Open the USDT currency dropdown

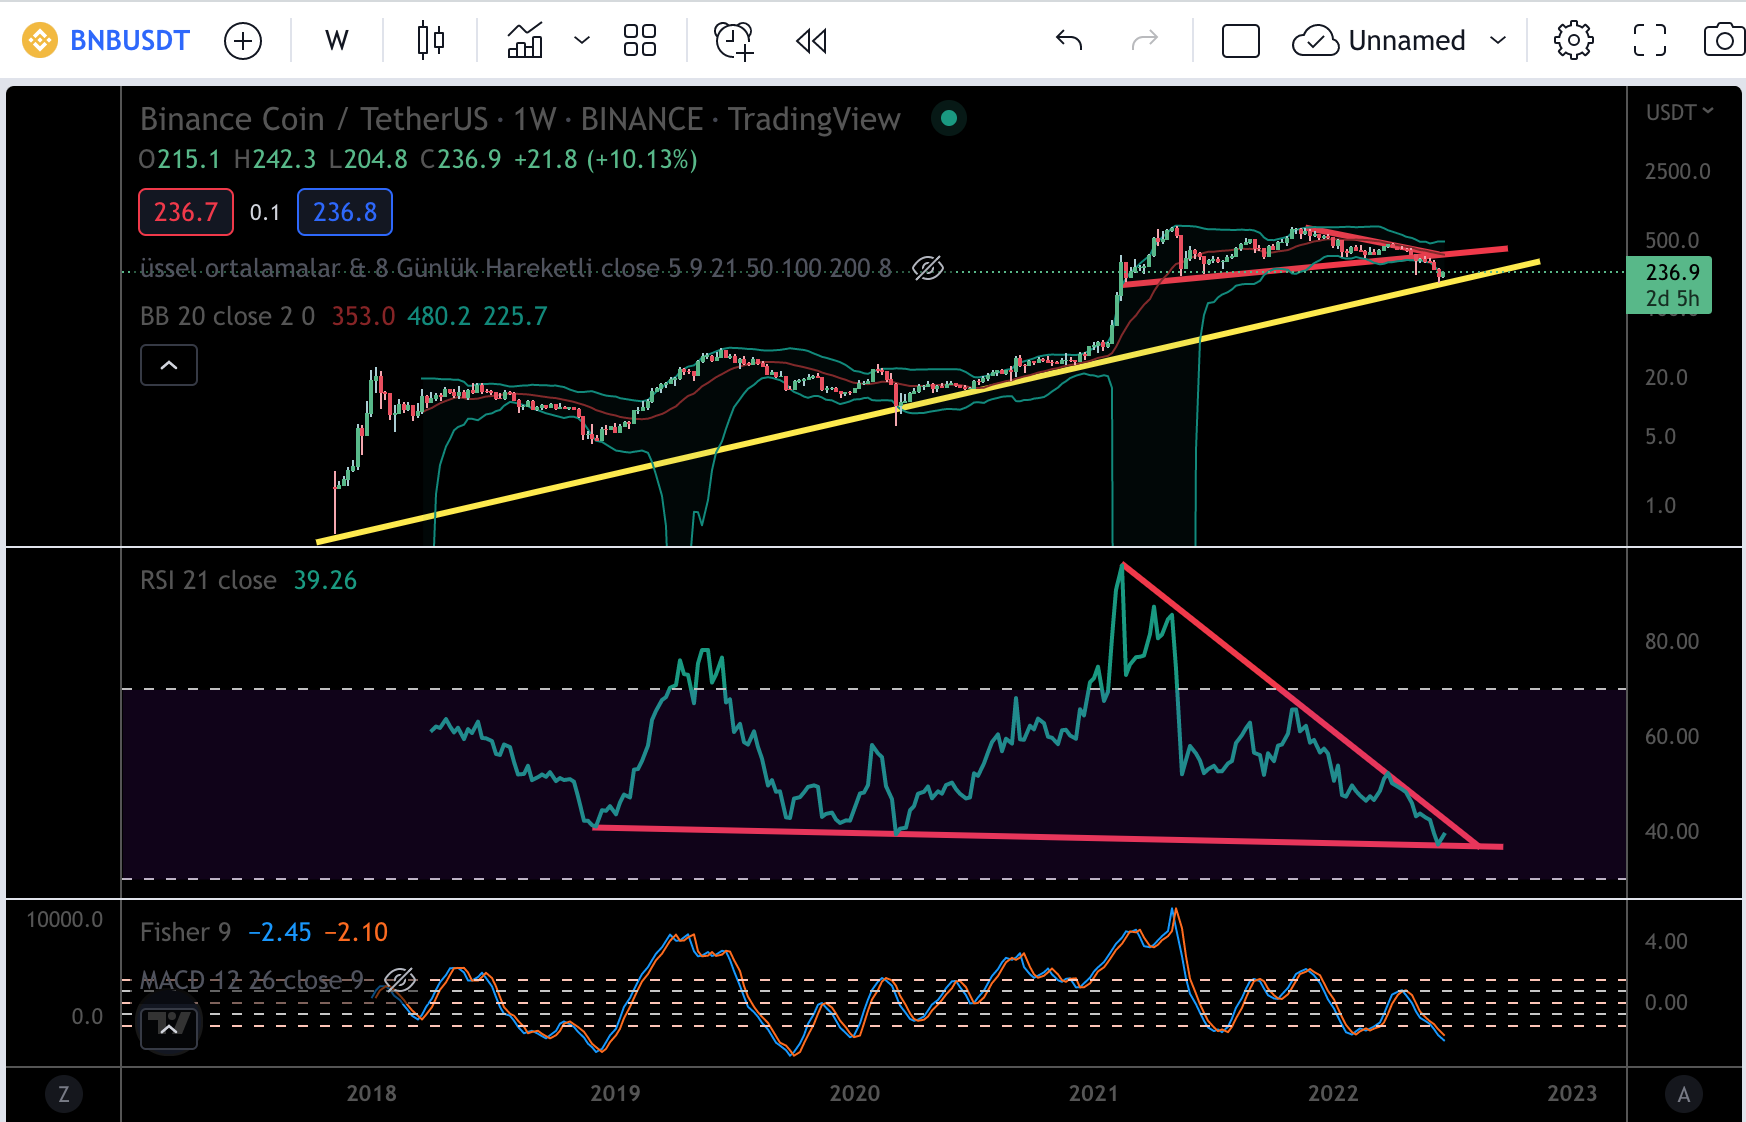pos(1680,112)
